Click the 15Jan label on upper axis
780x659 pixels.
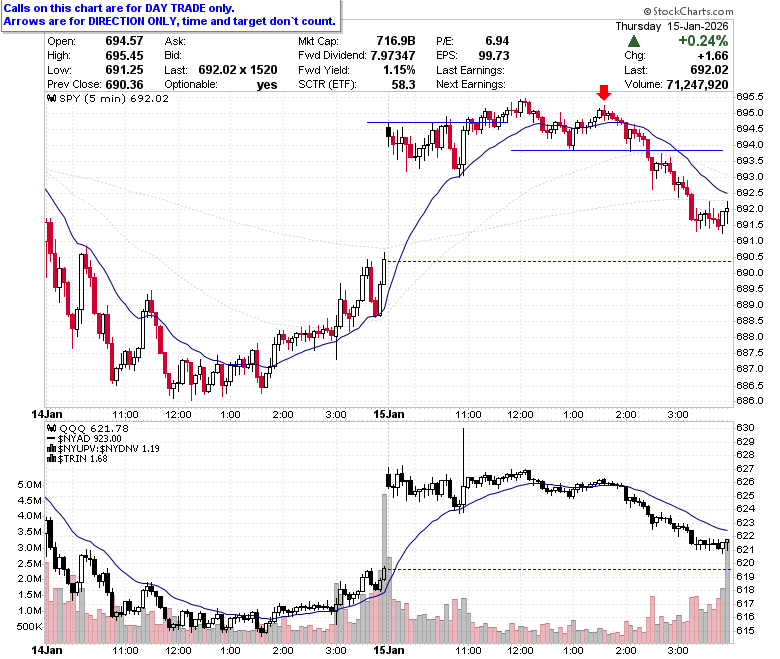click(389, 414)
